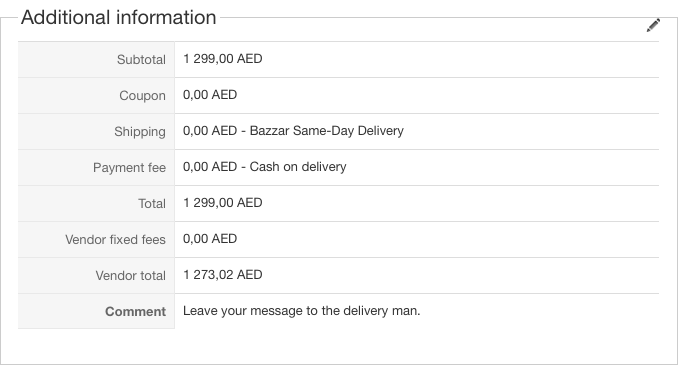This screenshot has height=367, width=681.
Task: Click the empty area of the Shipping row
Action: (530, 132)
